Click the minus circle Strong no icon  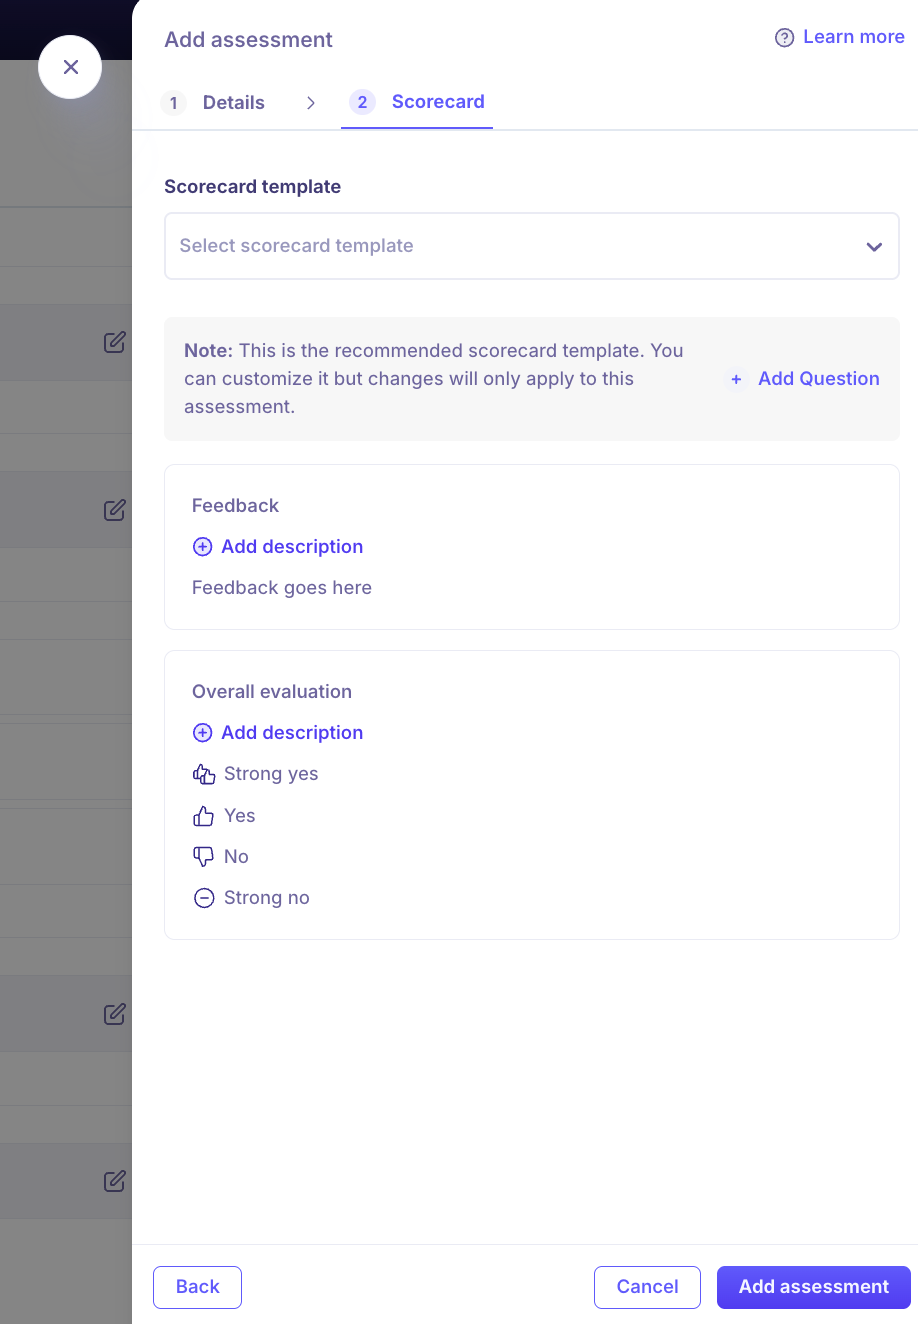click(x=204, y=898)
